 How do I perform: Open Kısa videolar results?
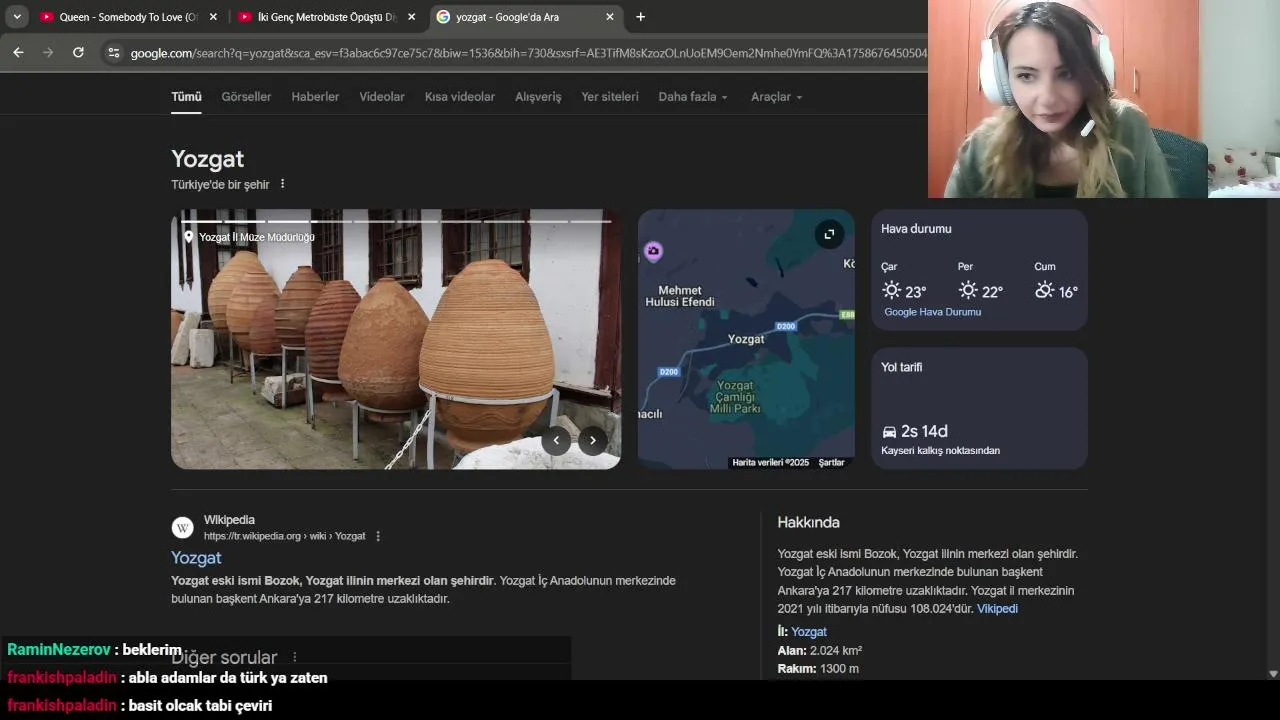(460, 97)
